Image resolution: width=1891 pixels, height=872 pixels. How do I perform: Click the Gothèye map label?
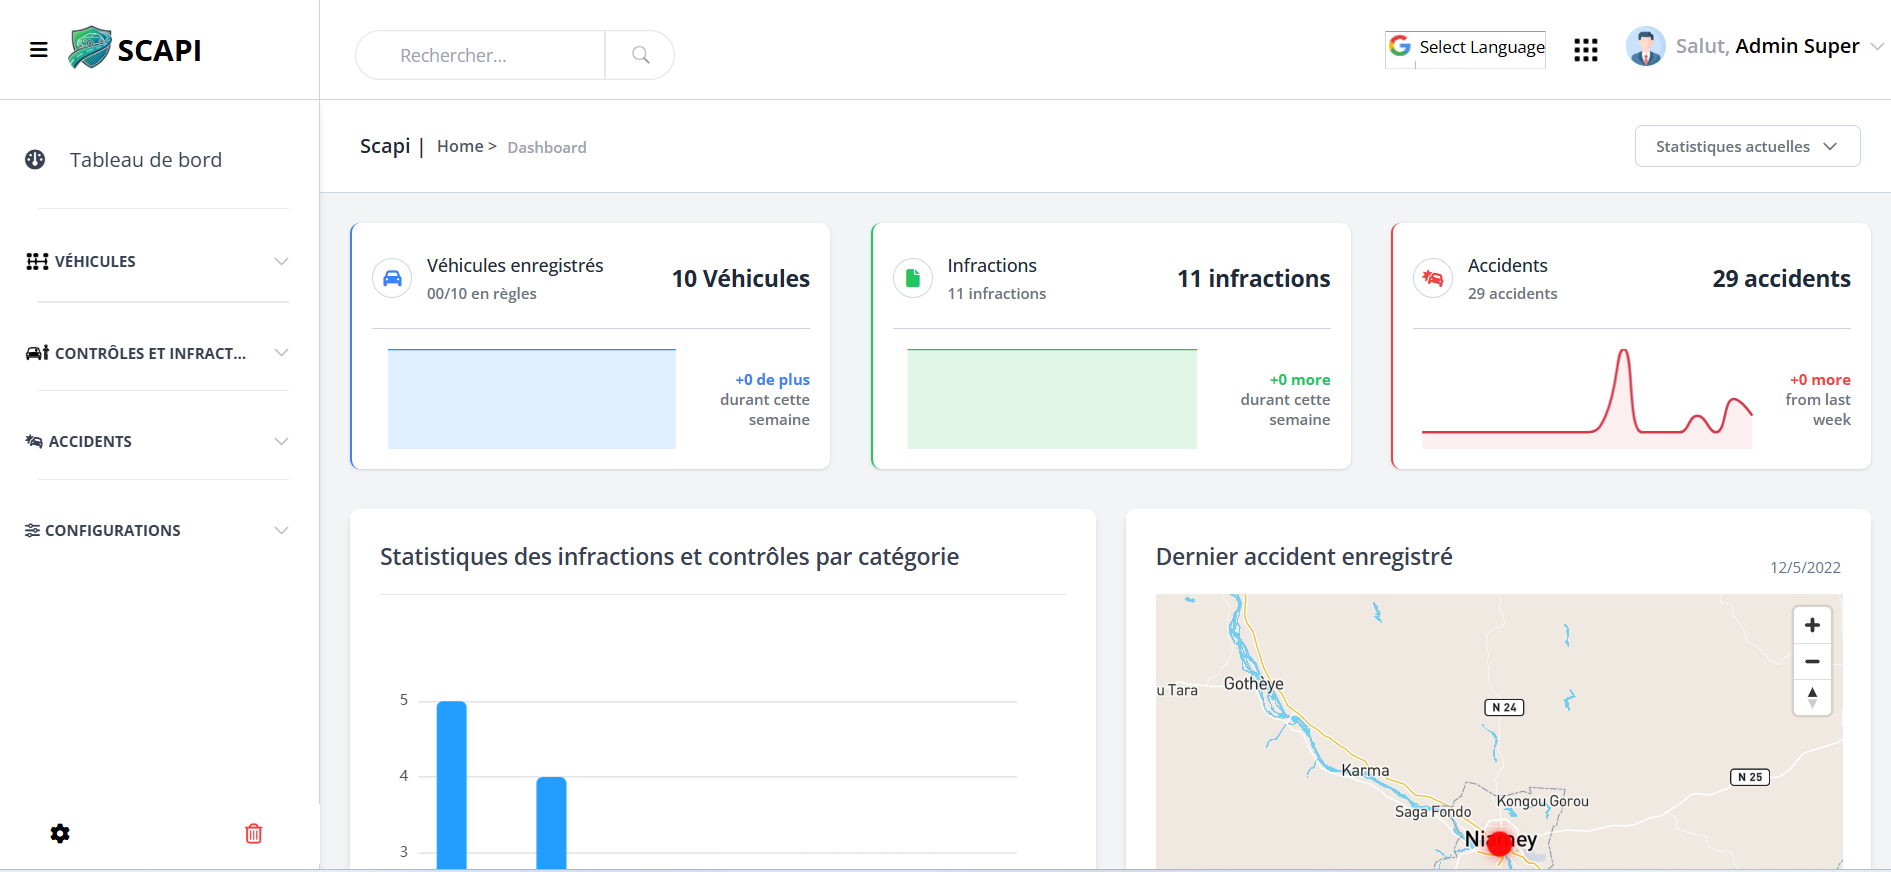tap(1254, 684)
